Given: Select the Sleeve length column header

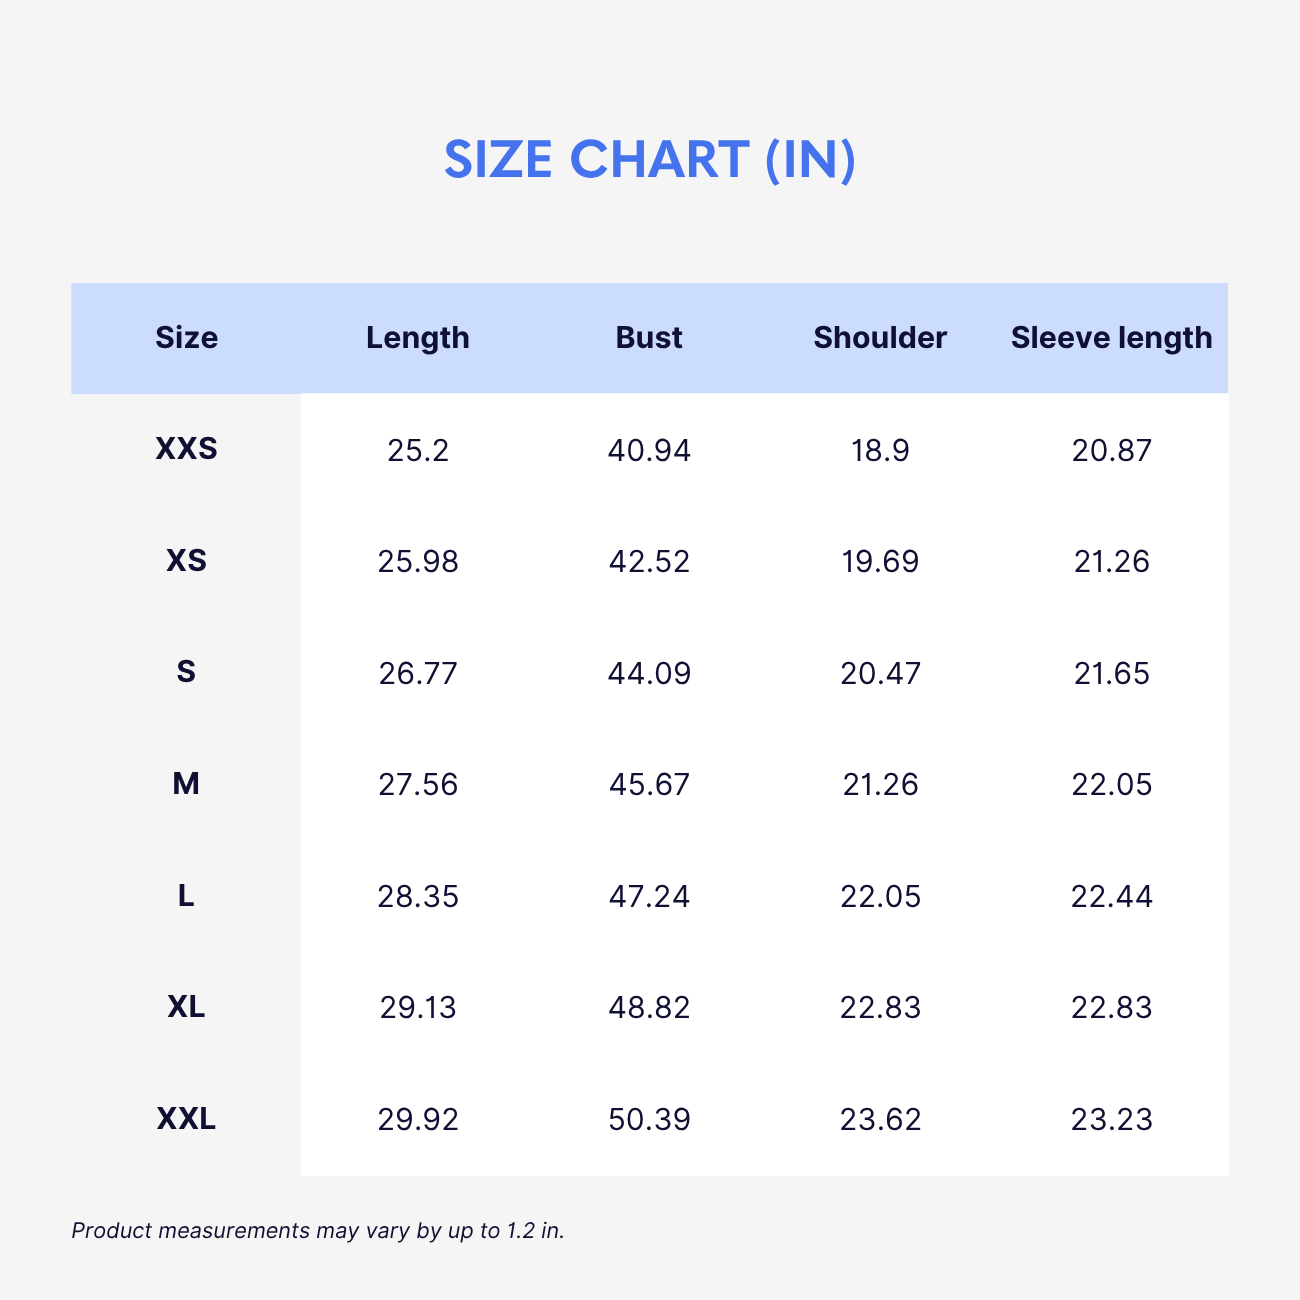Looking at the screenshot, I should pos(1112,338).
